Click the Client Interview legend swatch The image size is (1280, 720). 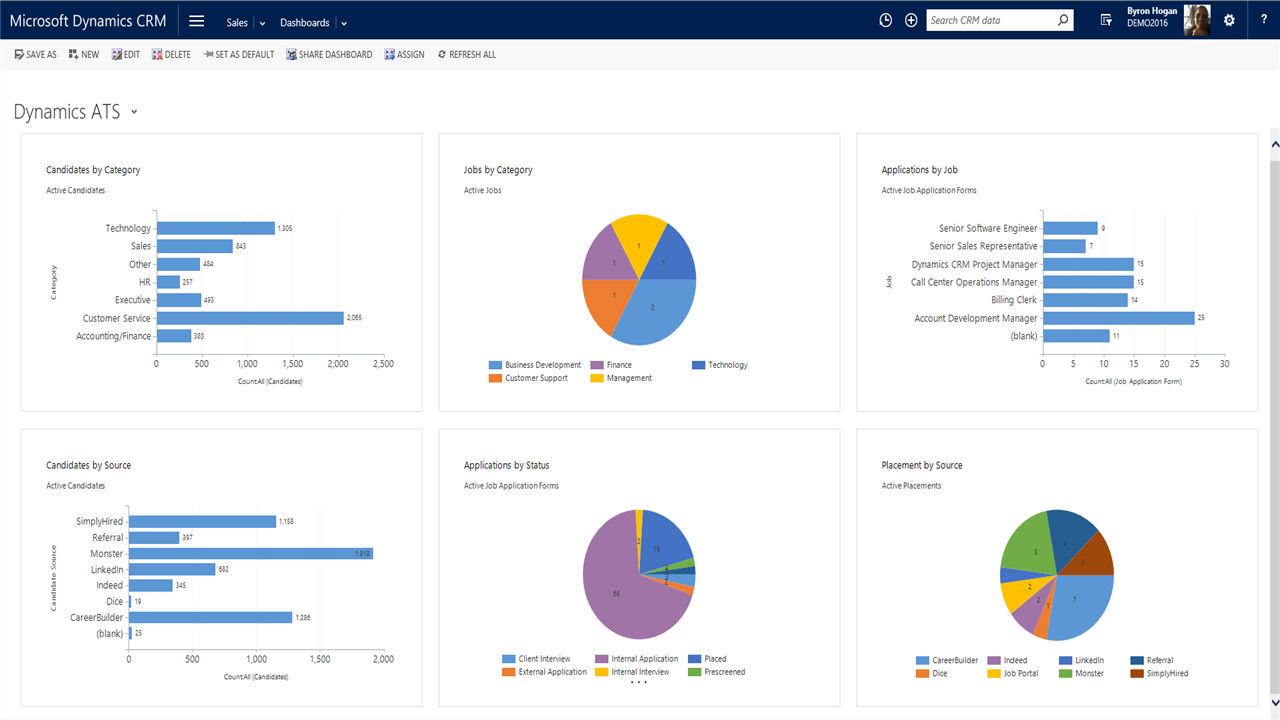pos(509,659)
